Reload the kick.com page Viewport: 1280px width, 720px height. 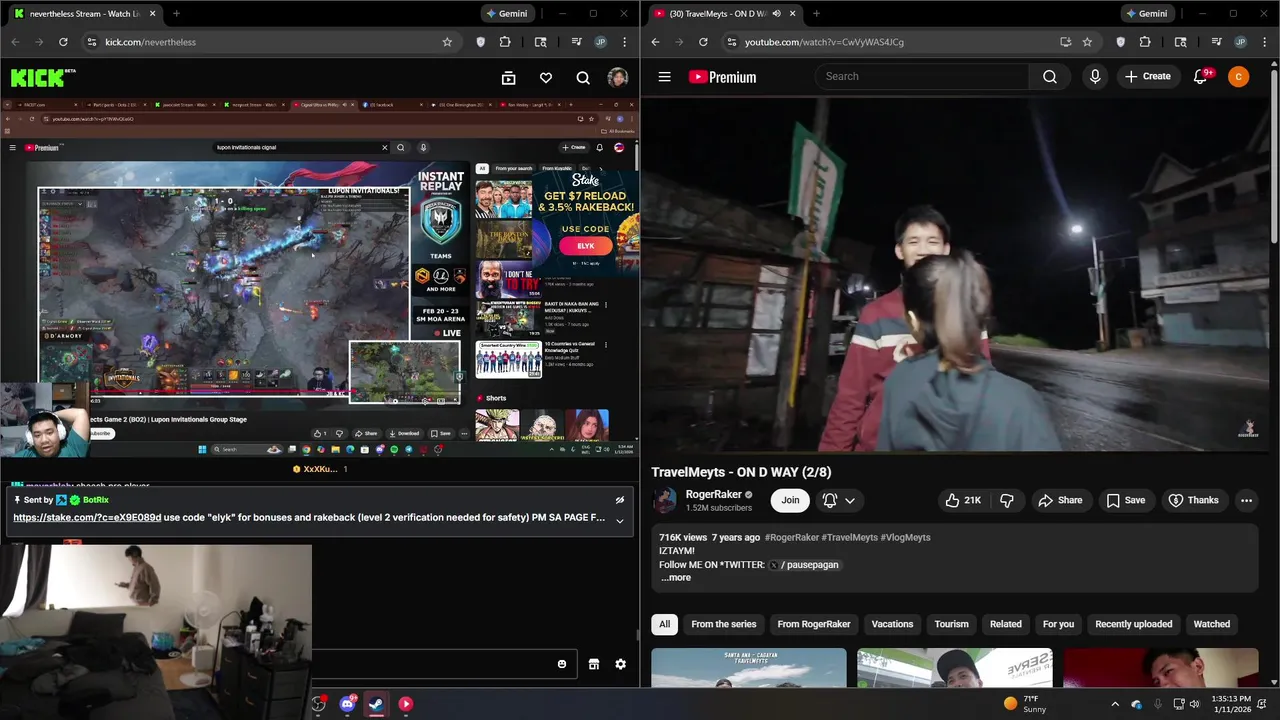click(63, 42)
